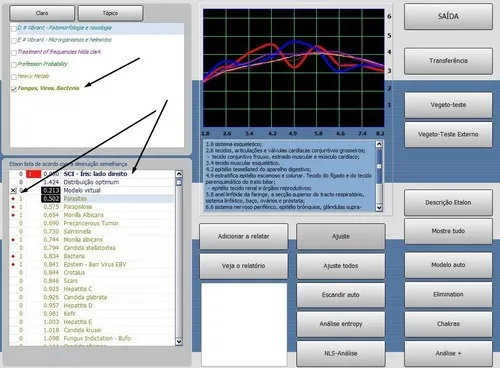The image size is (500, 368).
Task: Check Profession Probability checkbox
Action: pyautogui.click(x=14, y=65)
